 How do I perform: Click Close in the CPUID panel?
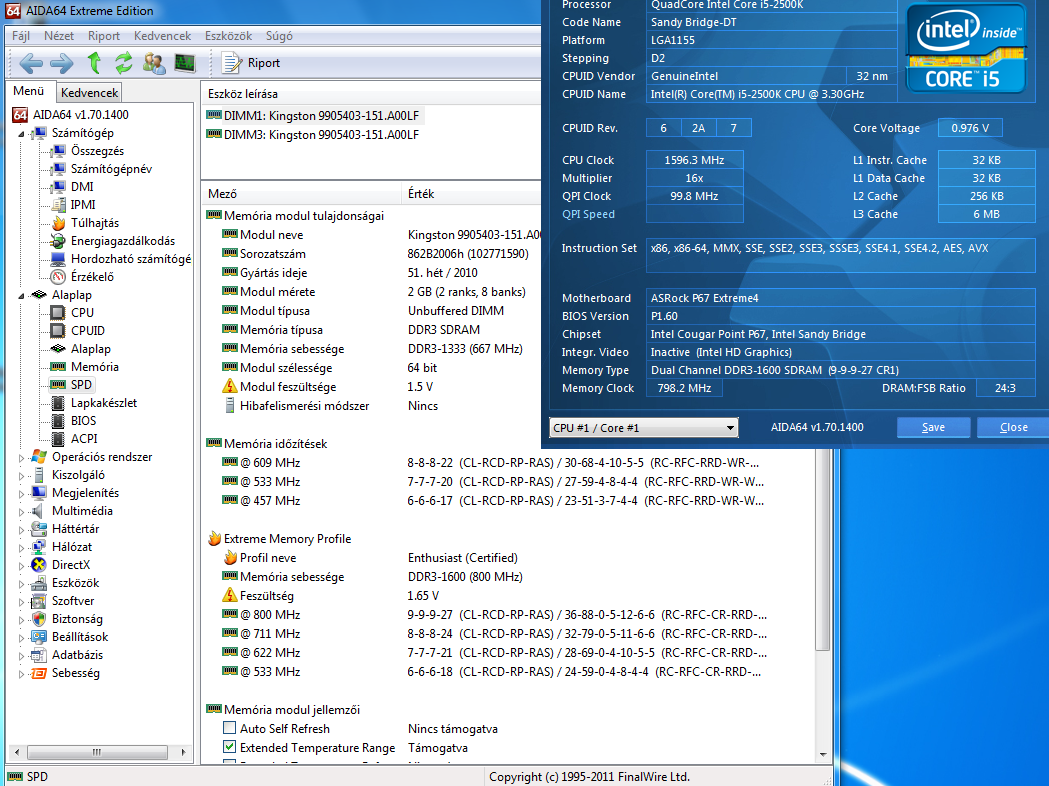(1014, 427)
